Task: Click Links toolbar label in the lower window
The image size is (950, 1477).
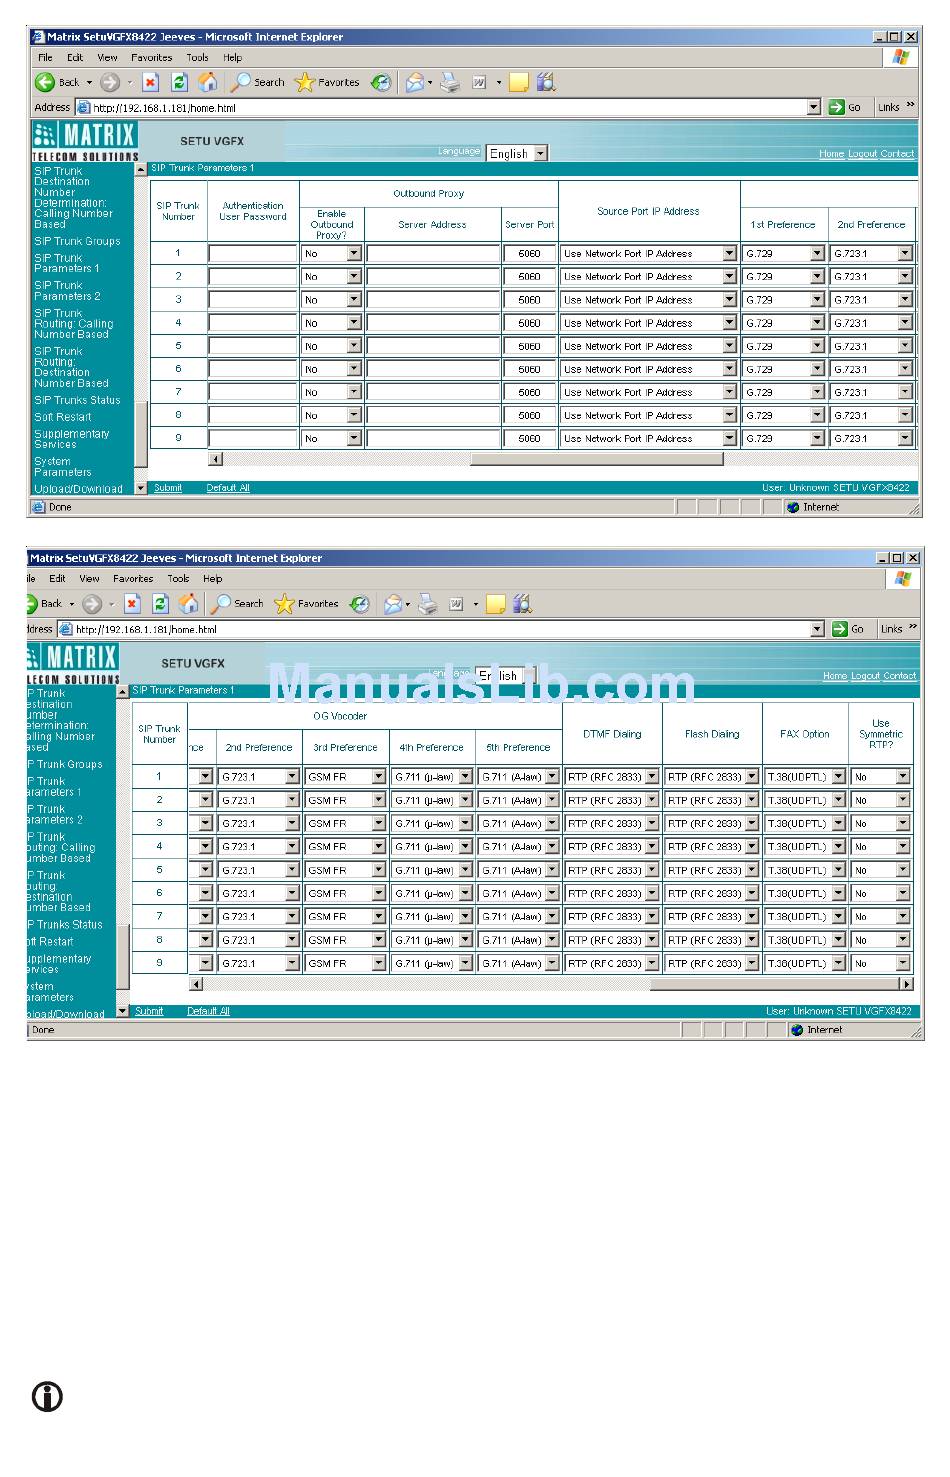Action: point(889,629)
